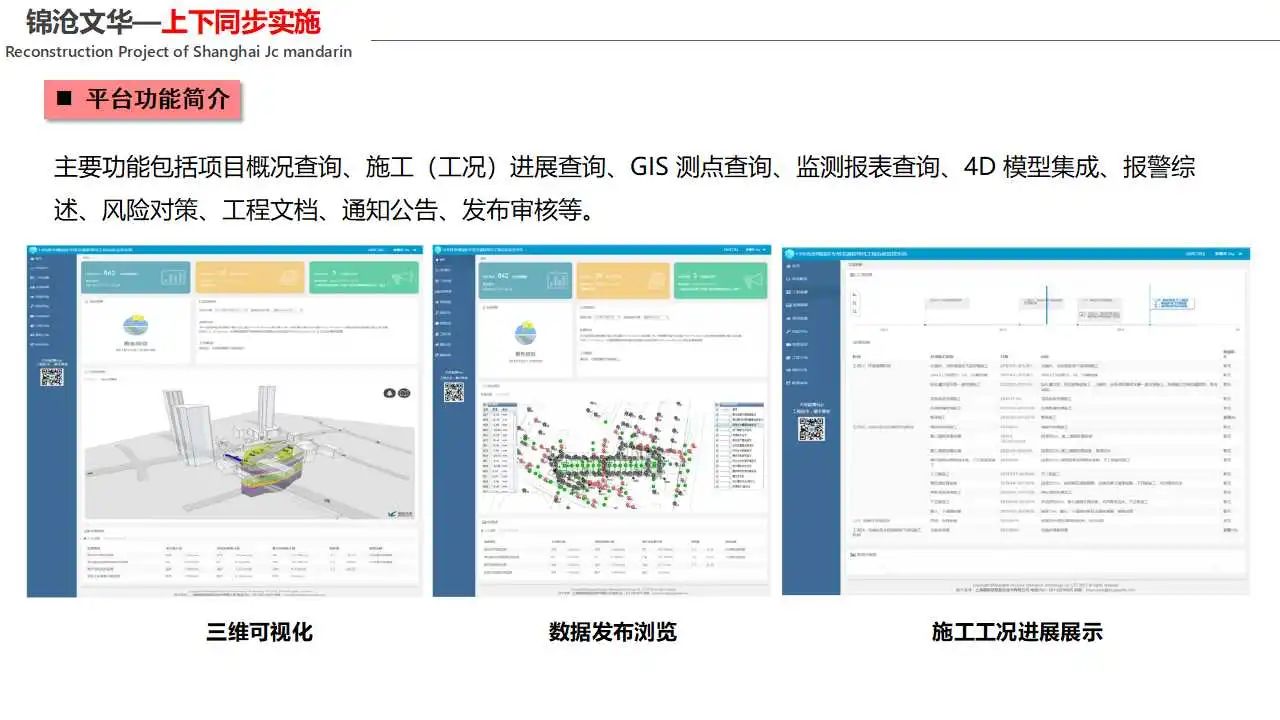Click the QR code in the 3D visualization sidebar

coord(52,377)
